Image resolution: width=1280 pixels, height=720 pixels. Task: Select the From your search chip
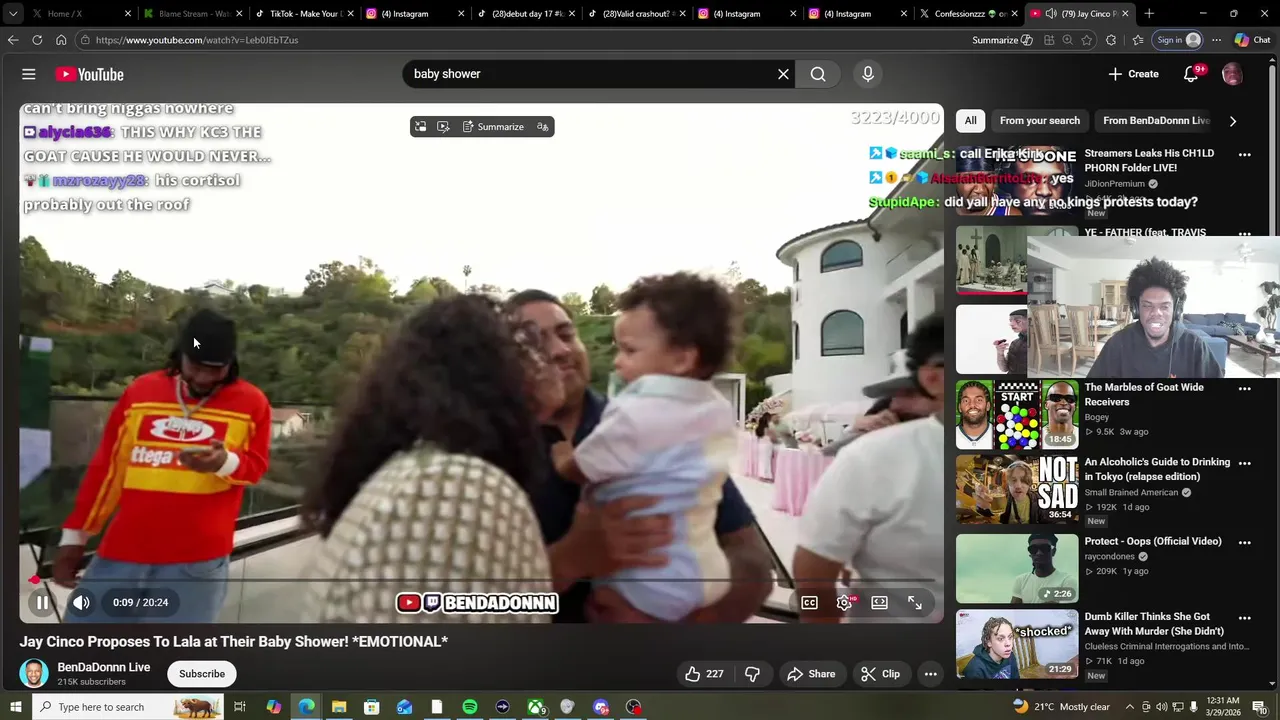[x=1040, y=121]
